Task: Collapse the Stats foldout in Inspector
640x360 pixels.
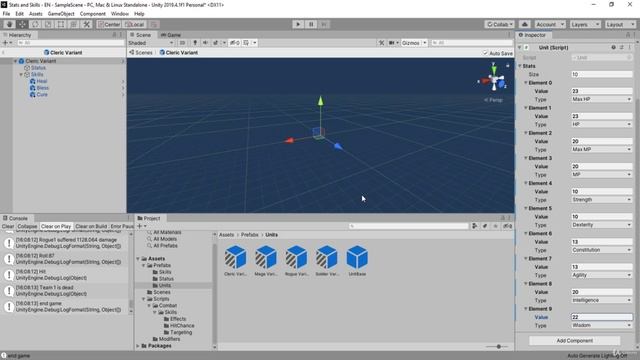Action: pos(520,66)
